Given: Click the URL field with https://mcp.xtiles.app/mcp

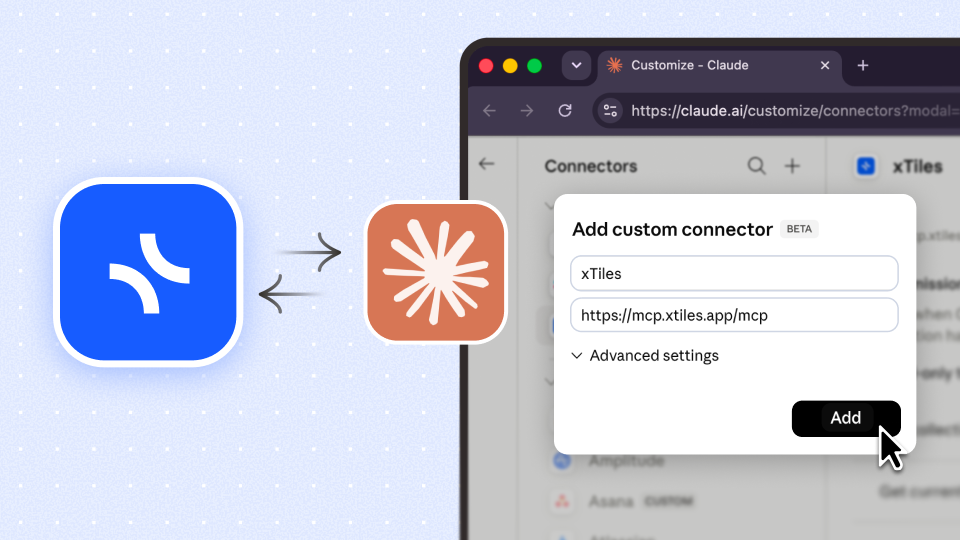Looking at the screenshot, I should pos(734,315).
